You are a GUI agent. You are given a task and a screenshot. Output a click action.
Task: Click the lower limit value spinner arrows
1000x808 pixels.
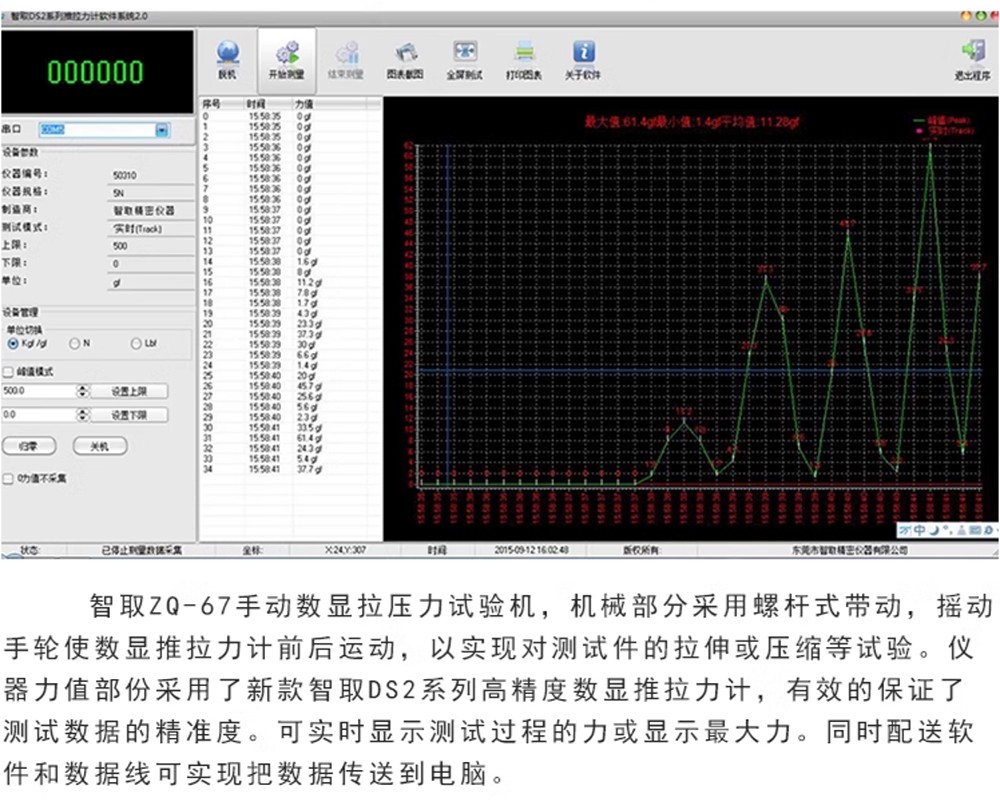82,414
